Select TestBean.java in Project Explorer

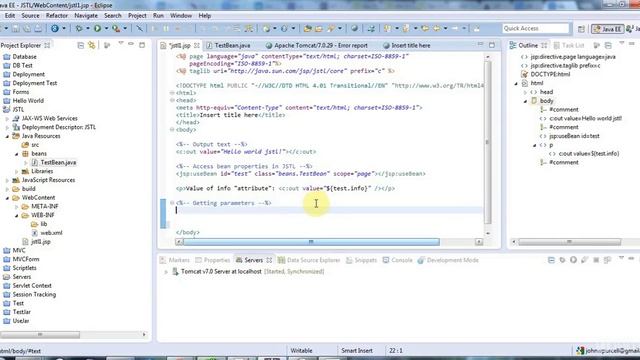58,162
